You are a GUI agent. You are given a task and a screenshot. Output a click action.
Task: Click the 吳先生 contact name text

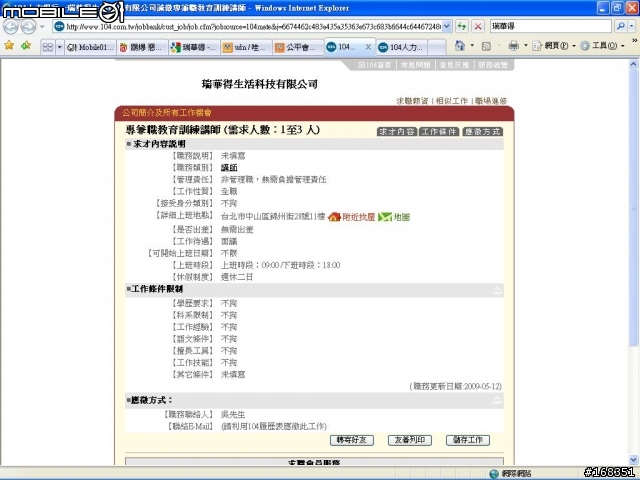[x=233, y=415]
